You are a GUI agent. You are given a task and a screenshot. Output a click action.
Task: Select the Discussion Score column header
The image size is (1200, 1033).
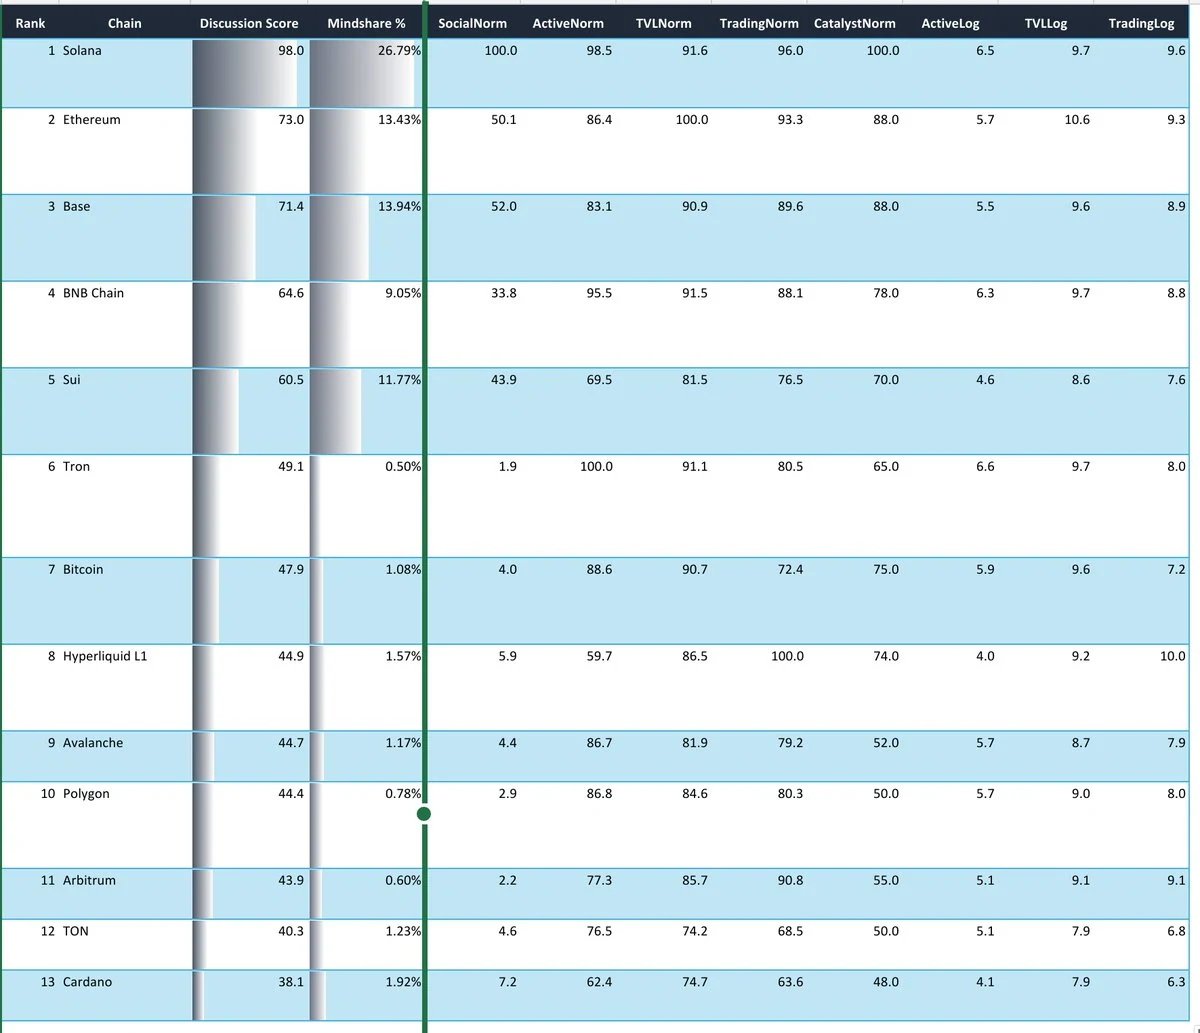point(249,23)
